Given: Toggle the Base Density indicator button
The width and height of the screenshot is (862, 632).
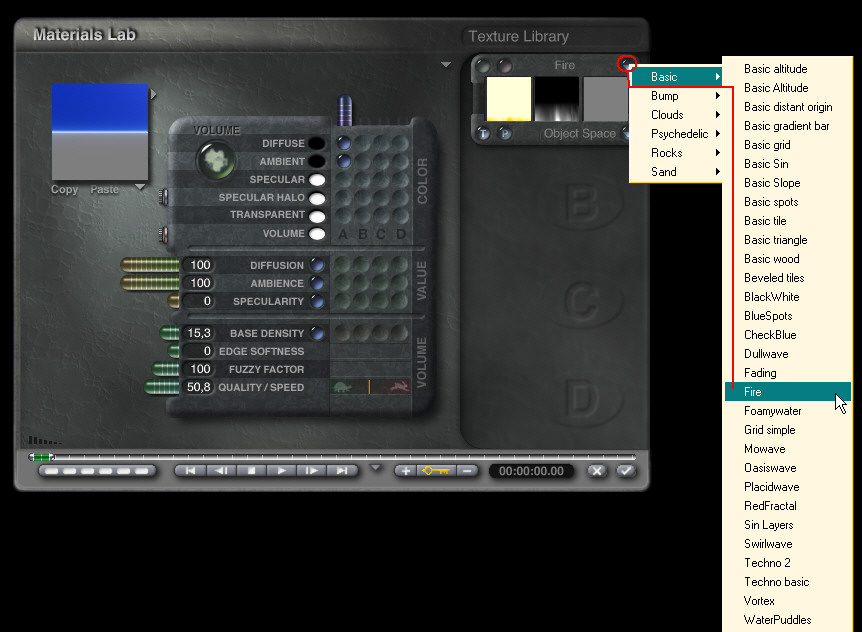Looking at the screenshot, I should click(317, 333).
